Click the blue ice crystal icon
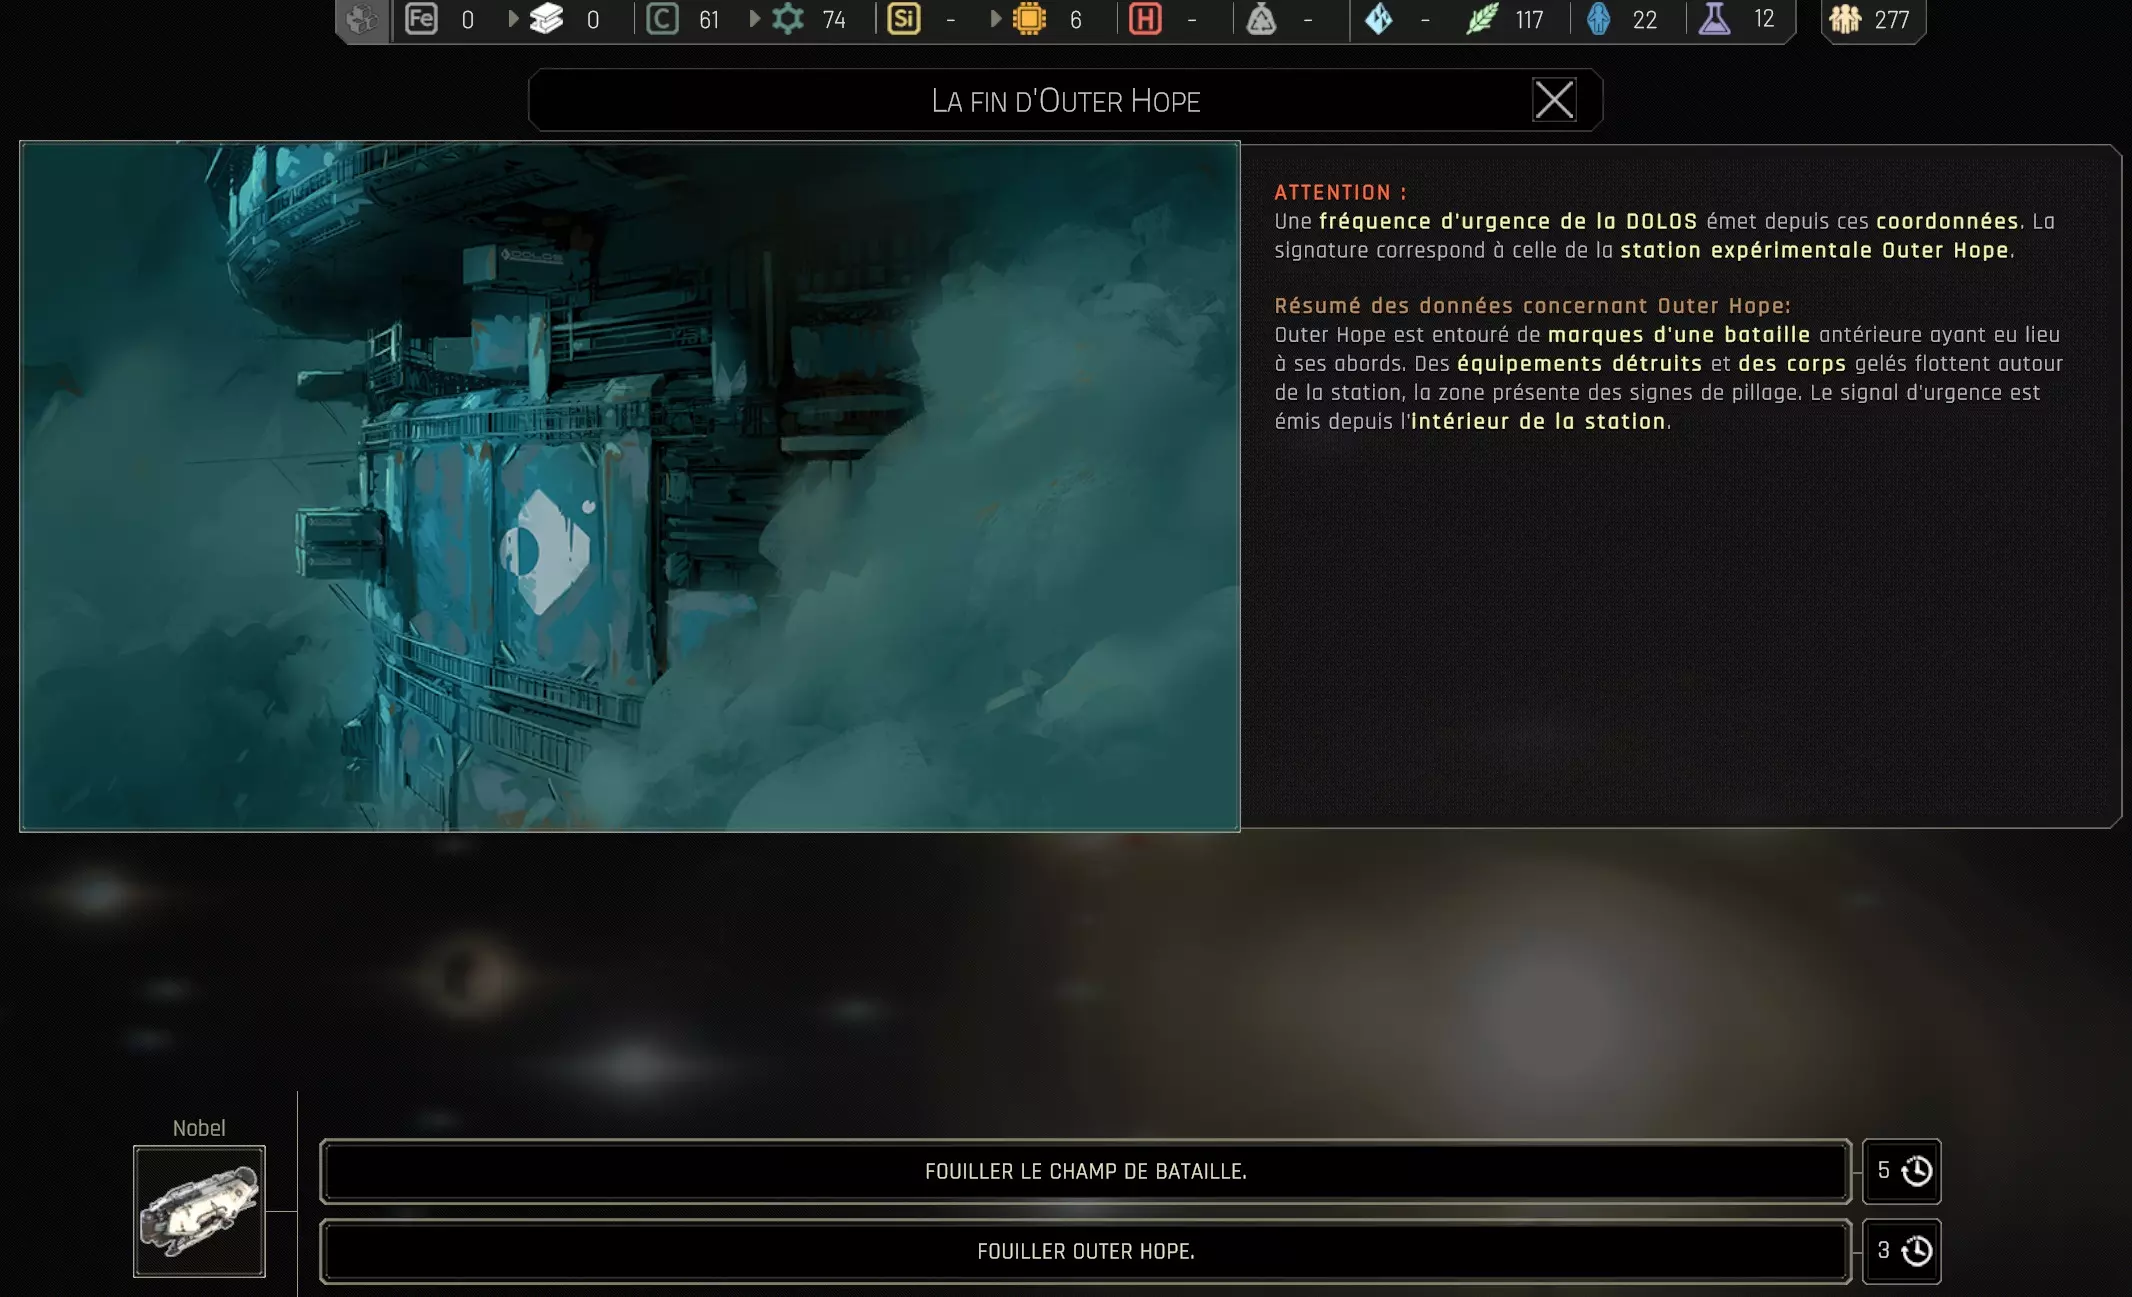 [x=1379, y=19]
